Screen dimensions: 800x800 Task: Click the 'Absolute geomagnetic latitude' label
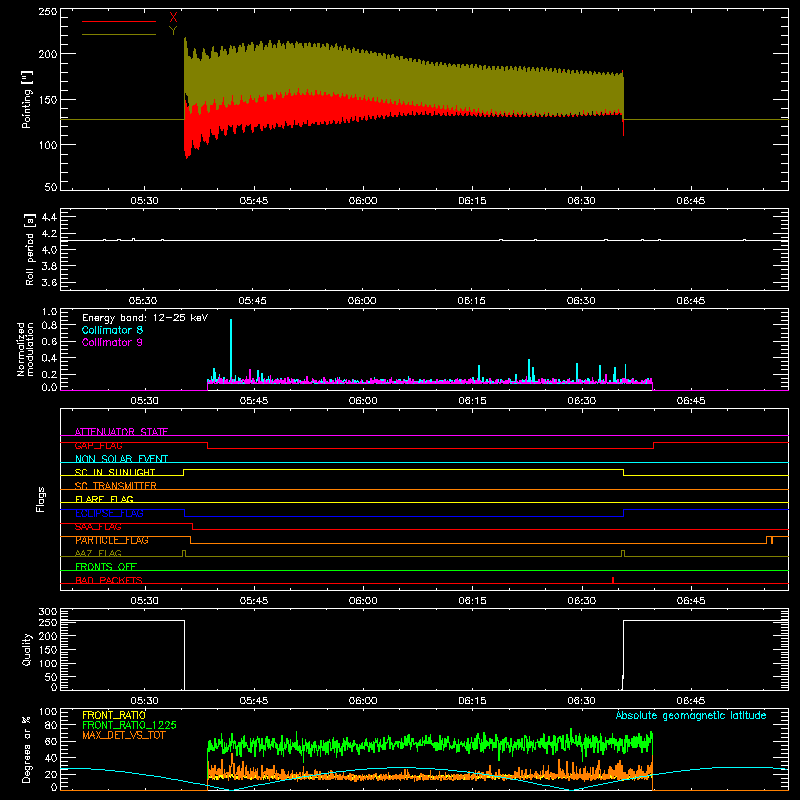click(x=691, y=715)
